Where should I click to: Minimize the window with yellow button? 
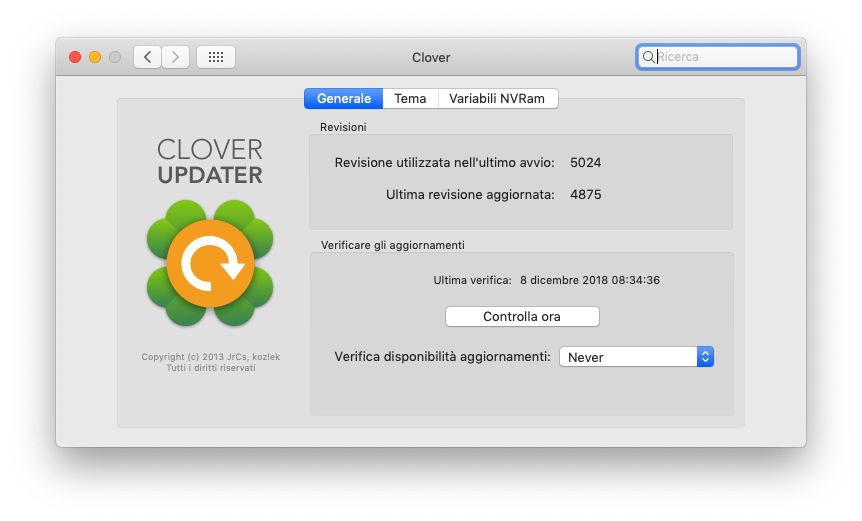(x=95, y=57)
